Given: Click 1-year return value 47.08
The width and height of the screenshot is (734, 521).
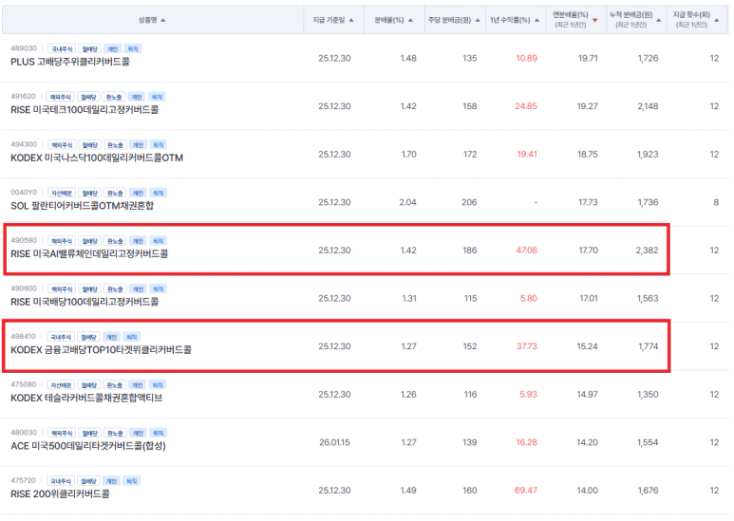Looking at the screenshot, I should pyautogui.click(x=527, y=250).
